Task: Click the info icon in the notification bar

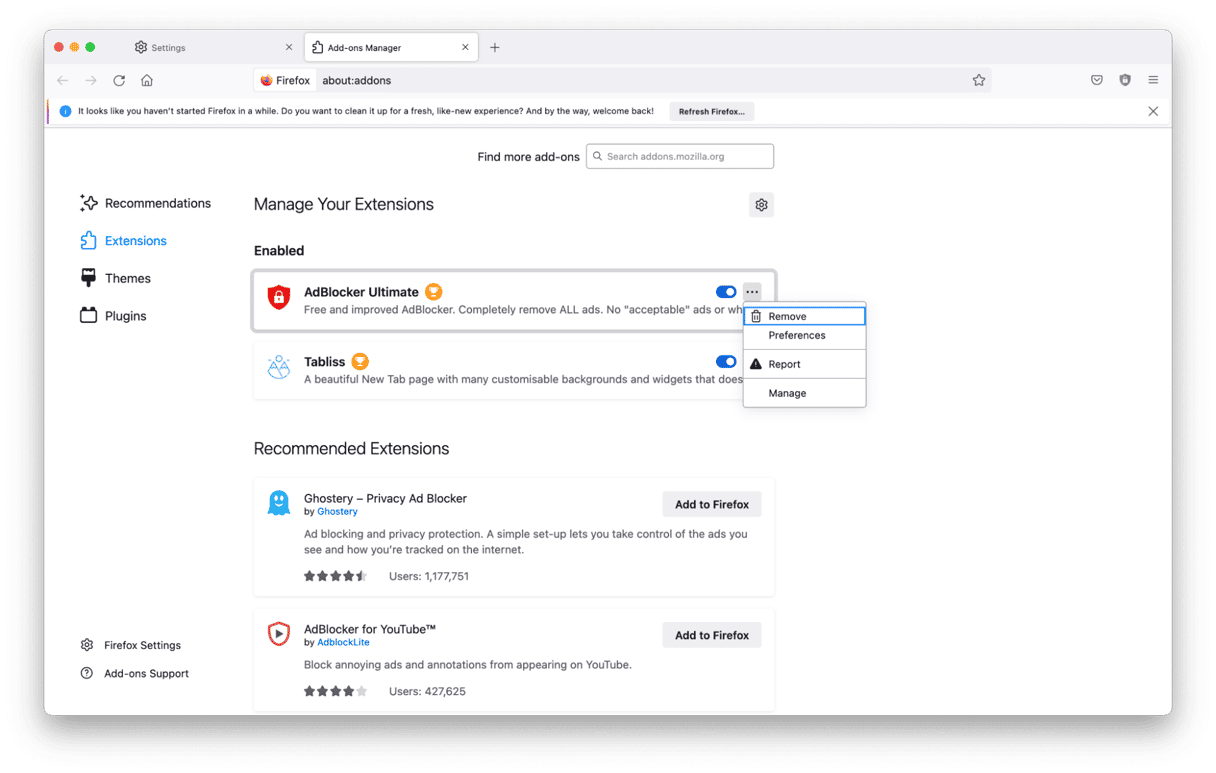Action: coord(66,112)
